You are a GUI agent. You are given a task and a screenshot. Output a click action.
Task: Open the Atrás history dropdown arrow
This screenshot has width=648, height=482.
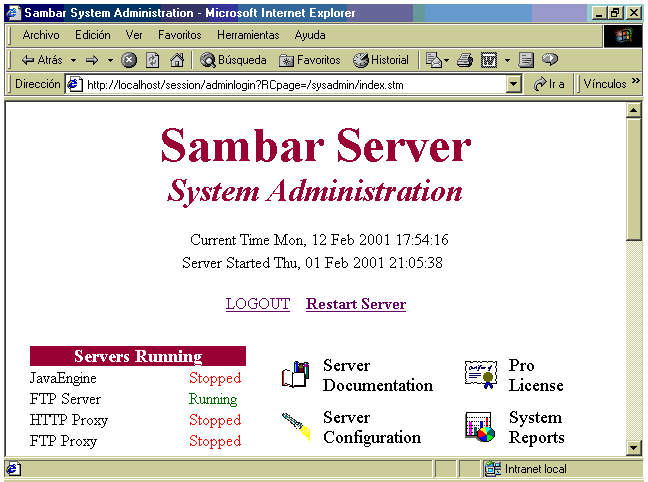click(x=73, y=60)
